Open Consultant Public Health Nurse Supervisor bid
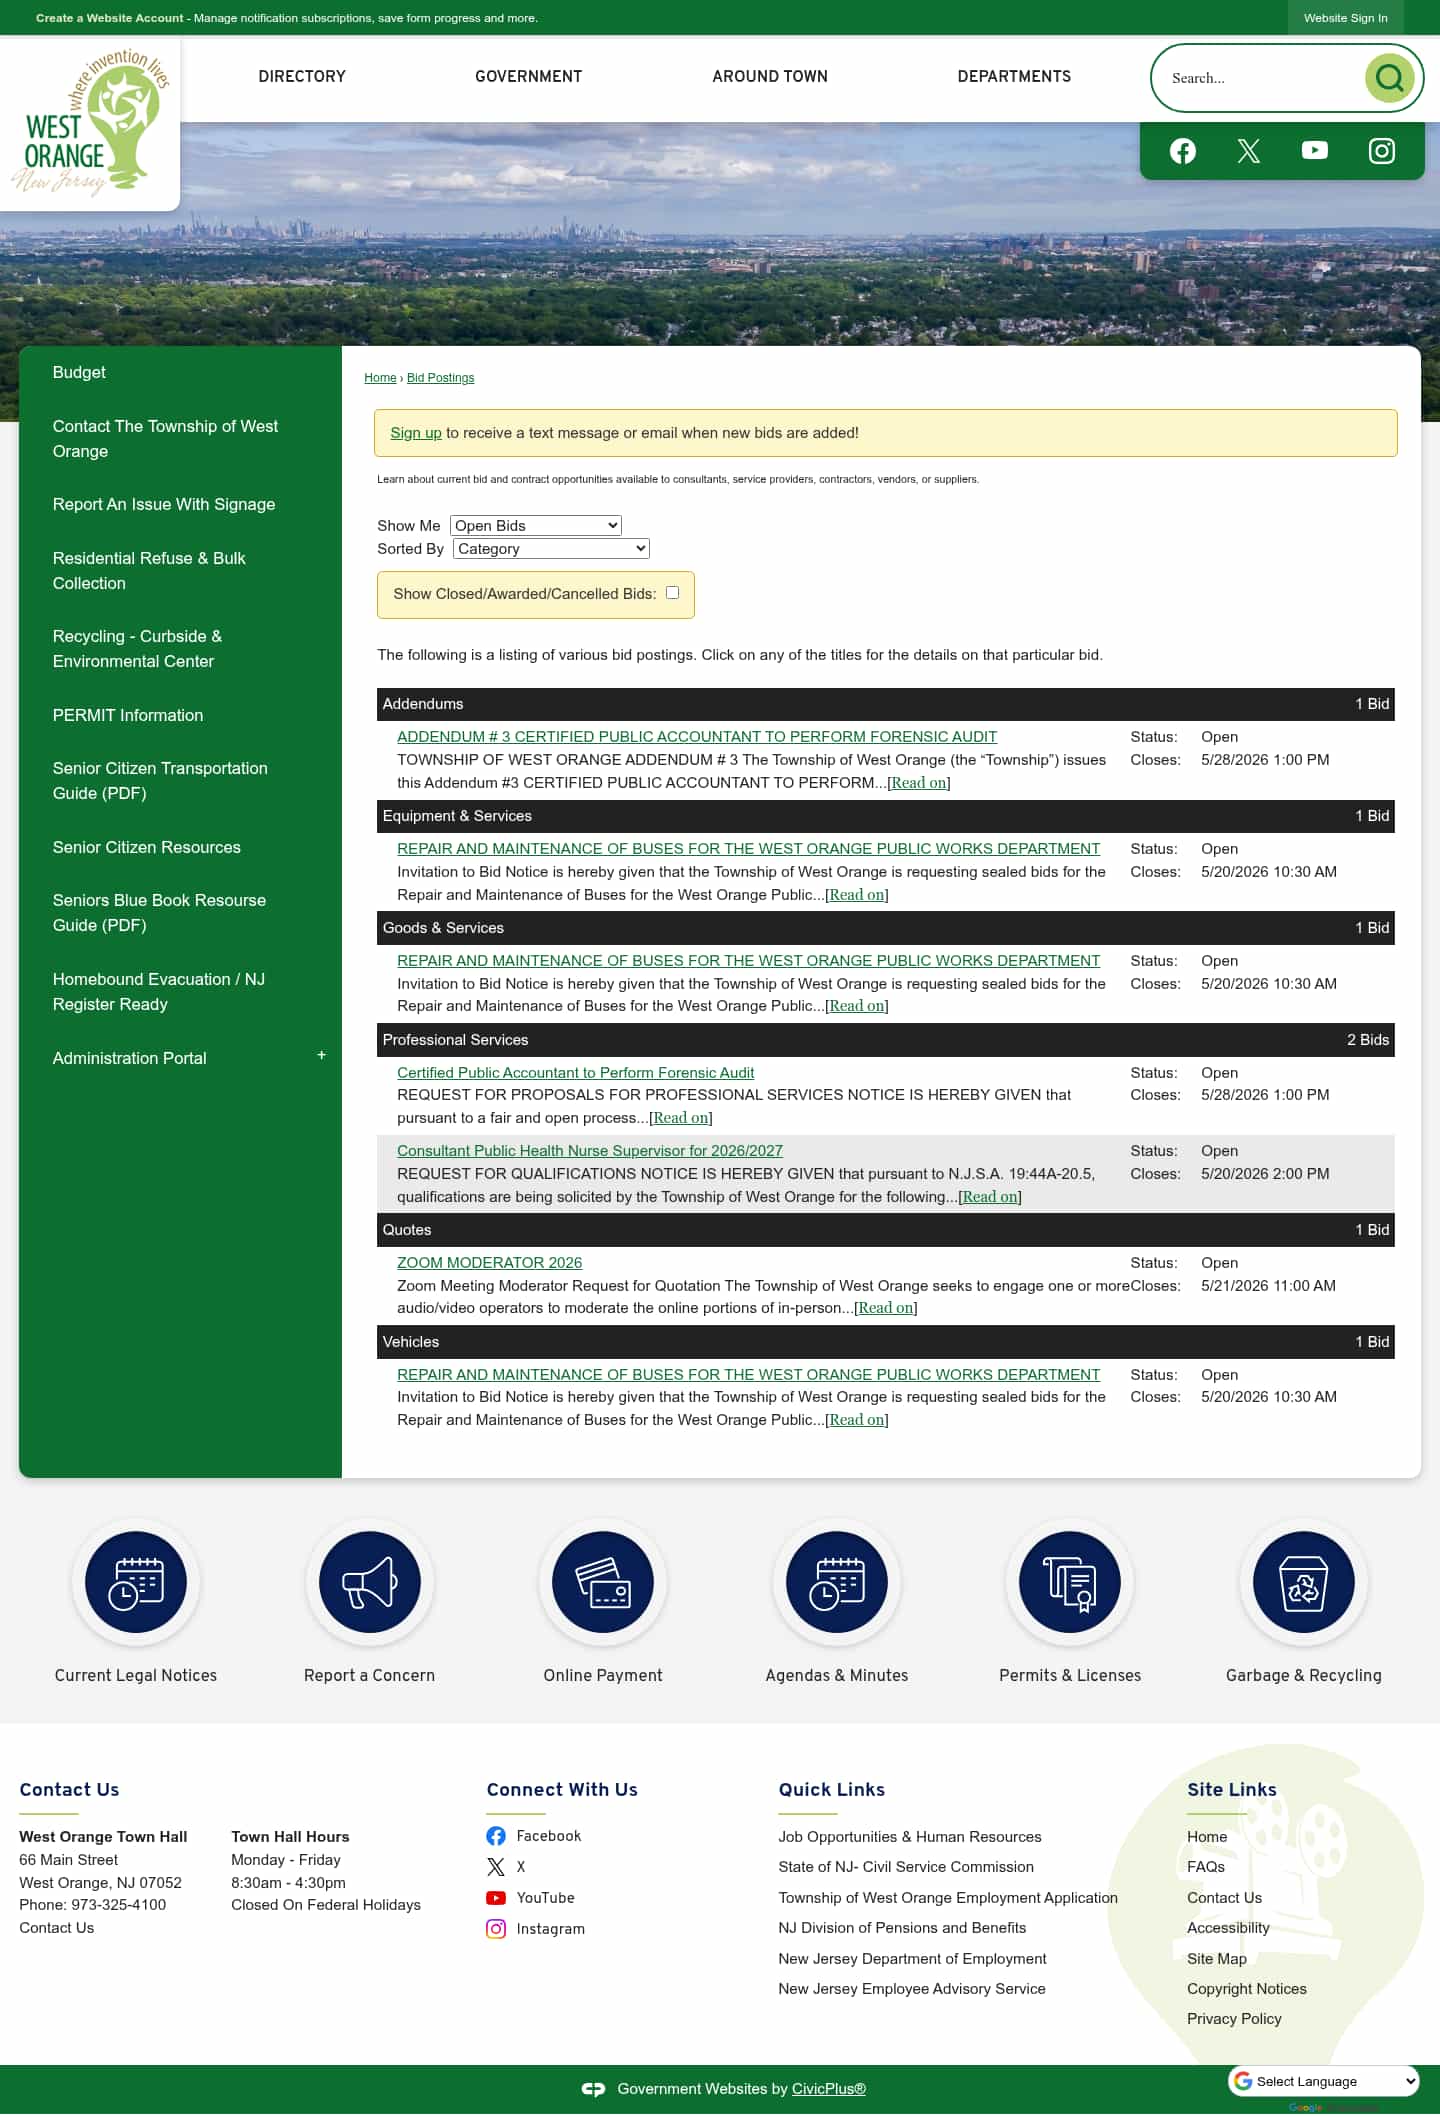Image resolution: width=1440 pixels, height=2117 pixels. (x=590, y=1151)
